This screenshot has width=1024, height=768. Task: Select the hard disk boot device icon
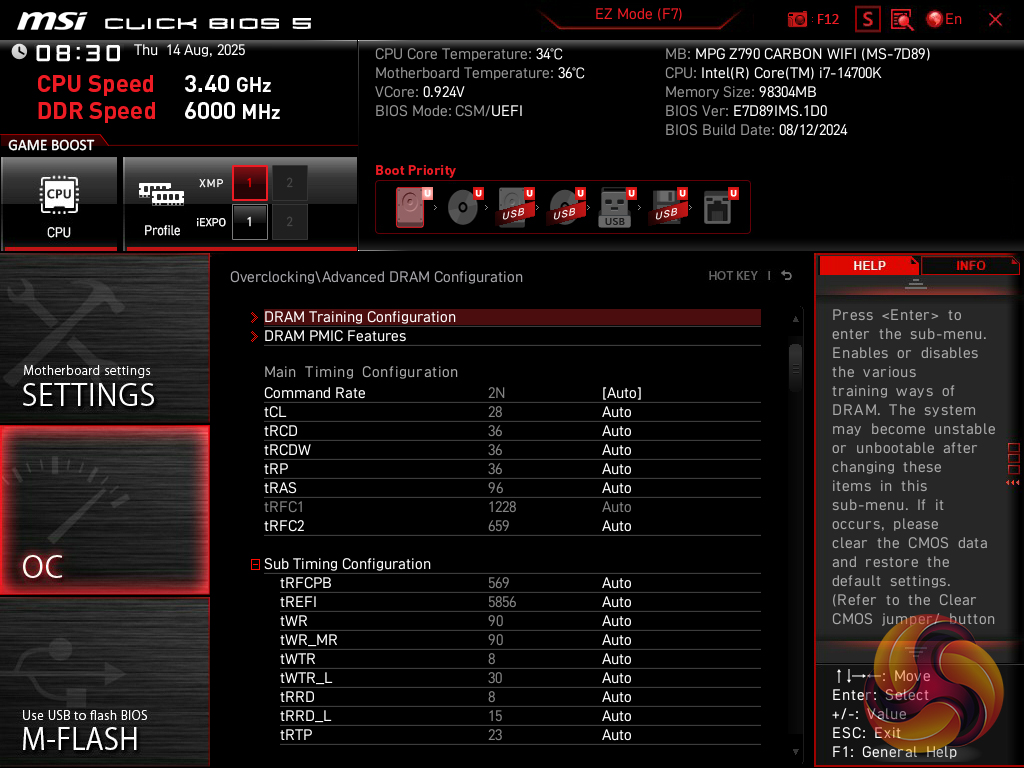[411, 207]
